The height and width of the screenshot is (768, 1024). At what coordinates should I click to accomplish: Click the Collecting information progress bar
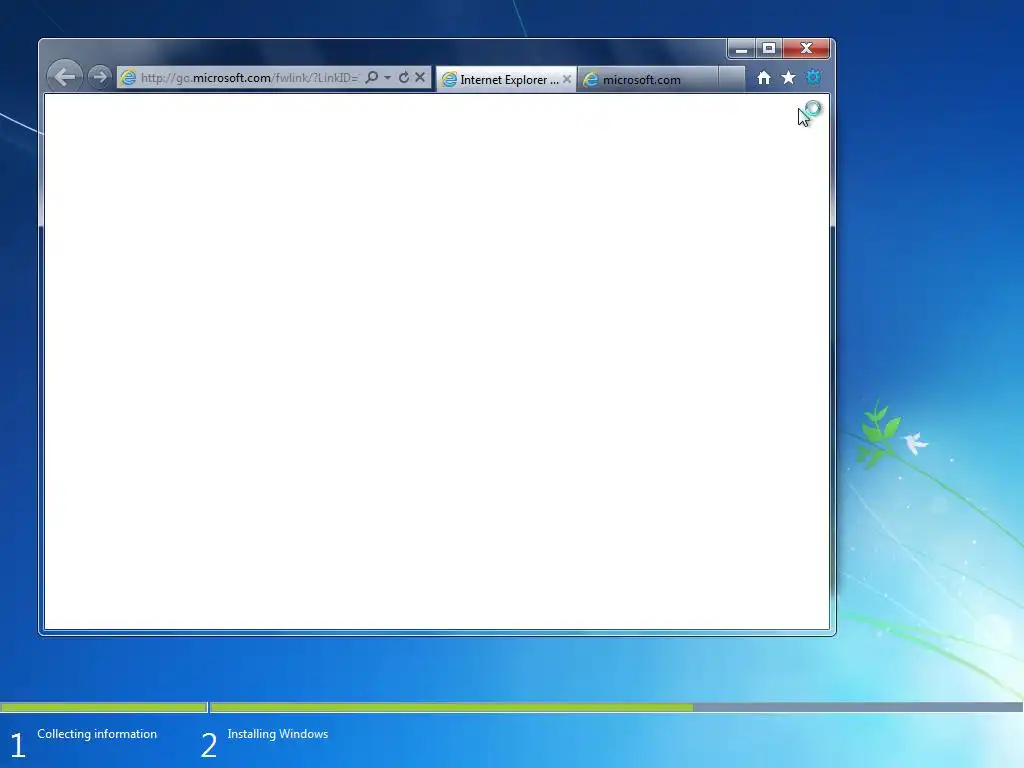point(103,707)
